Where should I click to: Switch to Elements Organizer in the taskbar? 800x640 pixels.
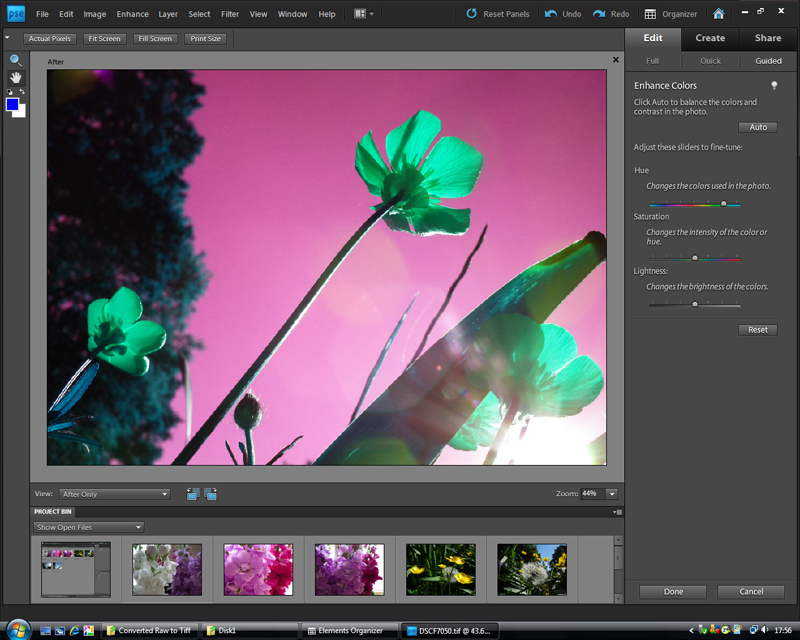coord(350,631)
